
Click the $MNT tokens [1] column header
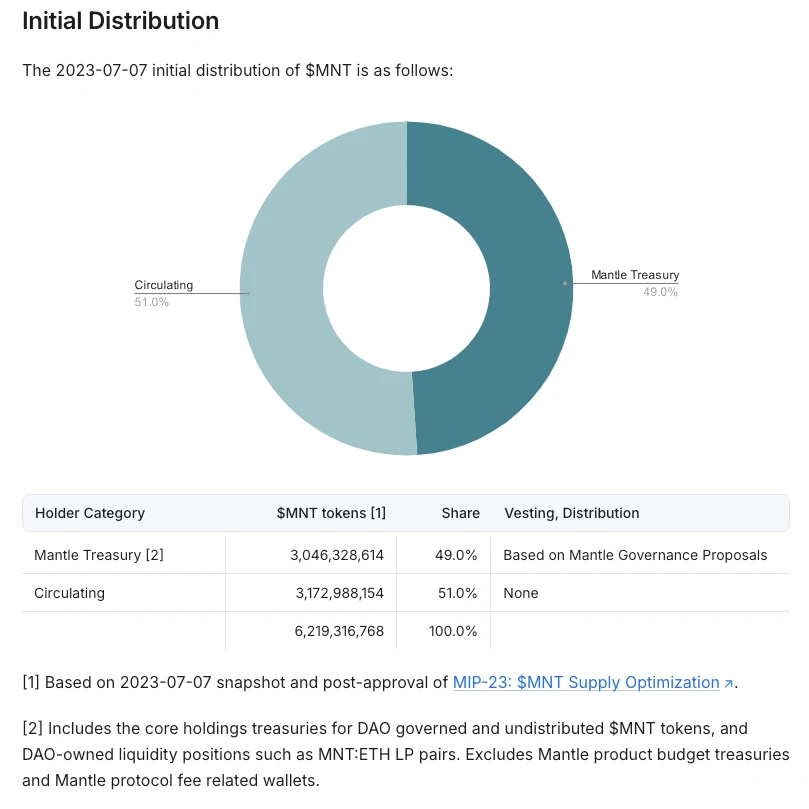[331, 513]
